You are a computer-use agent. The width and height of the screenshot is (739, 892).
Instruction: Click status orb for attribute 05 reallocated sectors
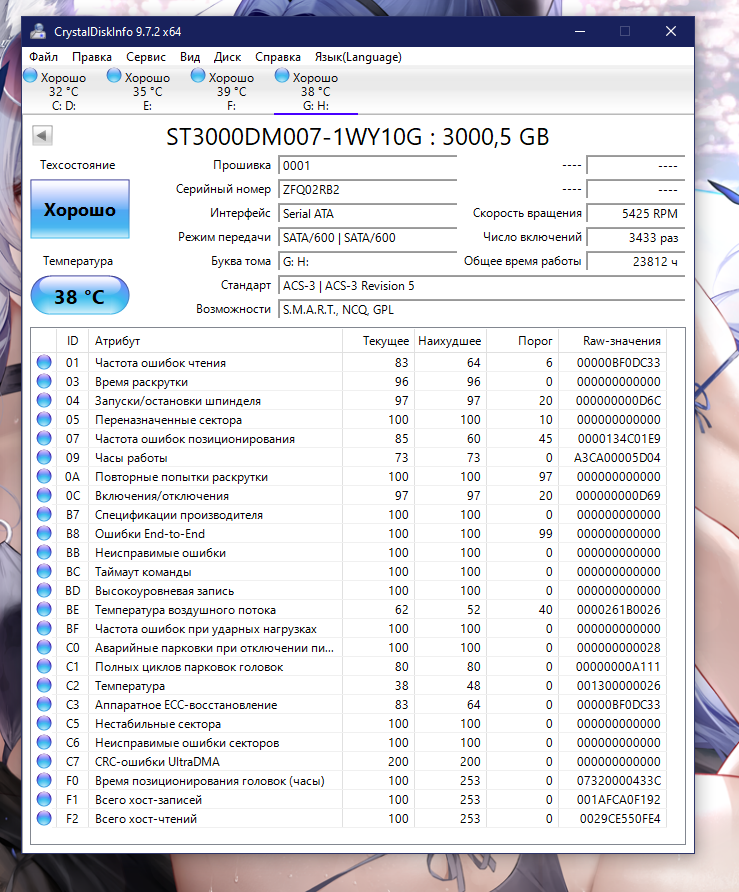[x=44, y=419]
